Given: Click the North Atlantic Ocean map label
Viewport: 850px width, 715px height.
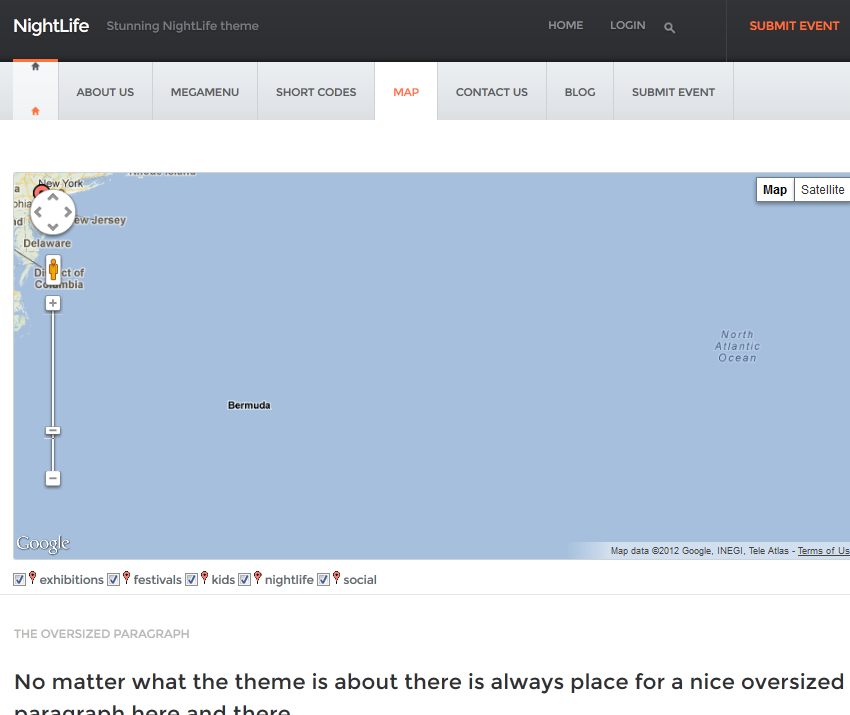Looking at the screenshot, I should pos(737,346).
